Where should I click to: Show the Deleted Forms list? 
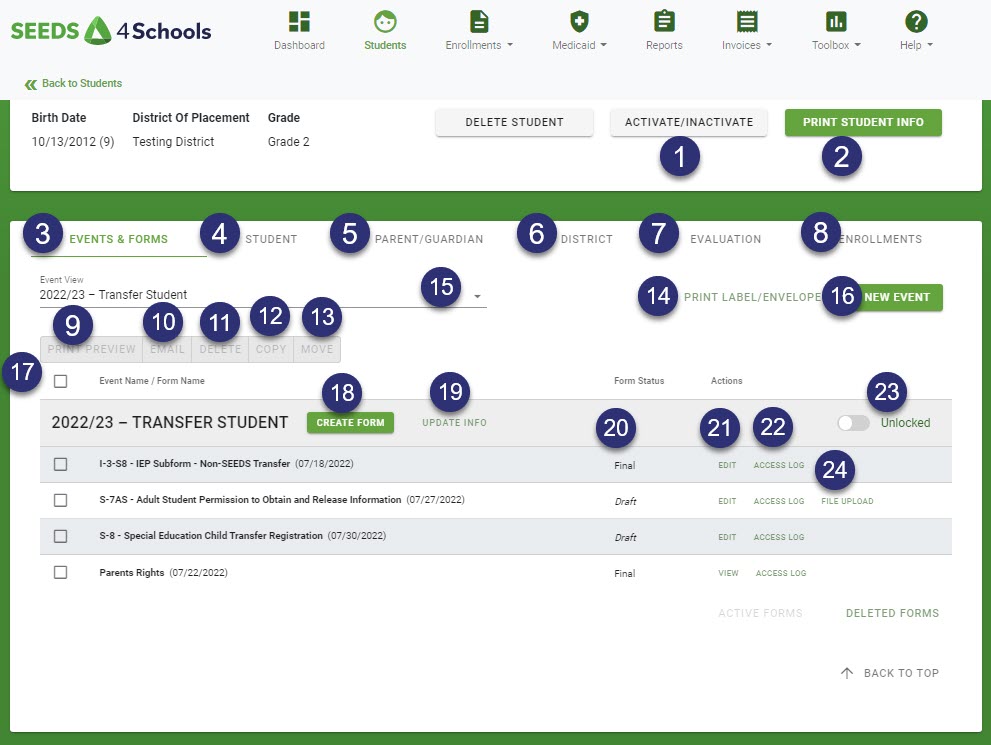click(x=892, y=613)
